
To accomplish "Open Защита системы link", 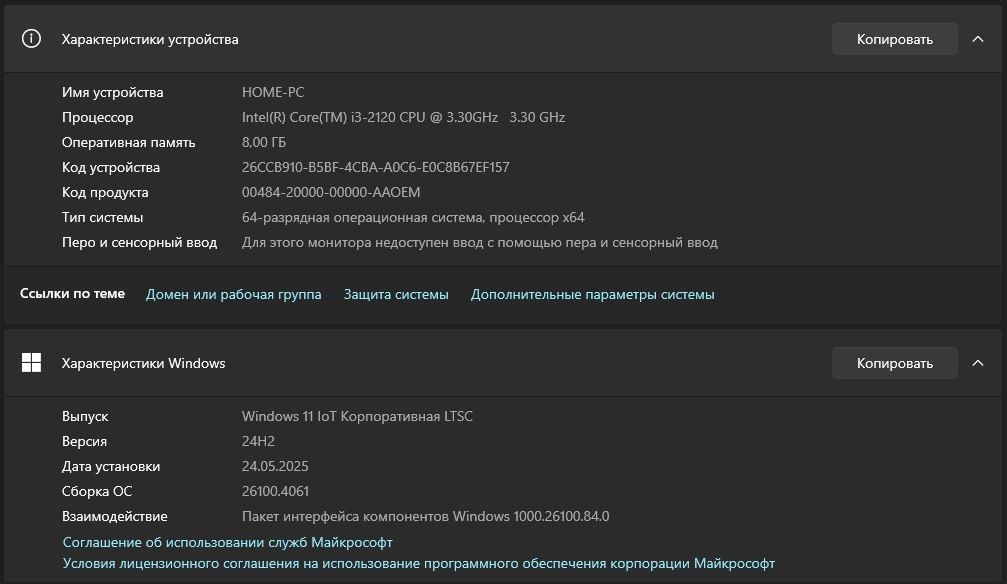I will [396, 294].
